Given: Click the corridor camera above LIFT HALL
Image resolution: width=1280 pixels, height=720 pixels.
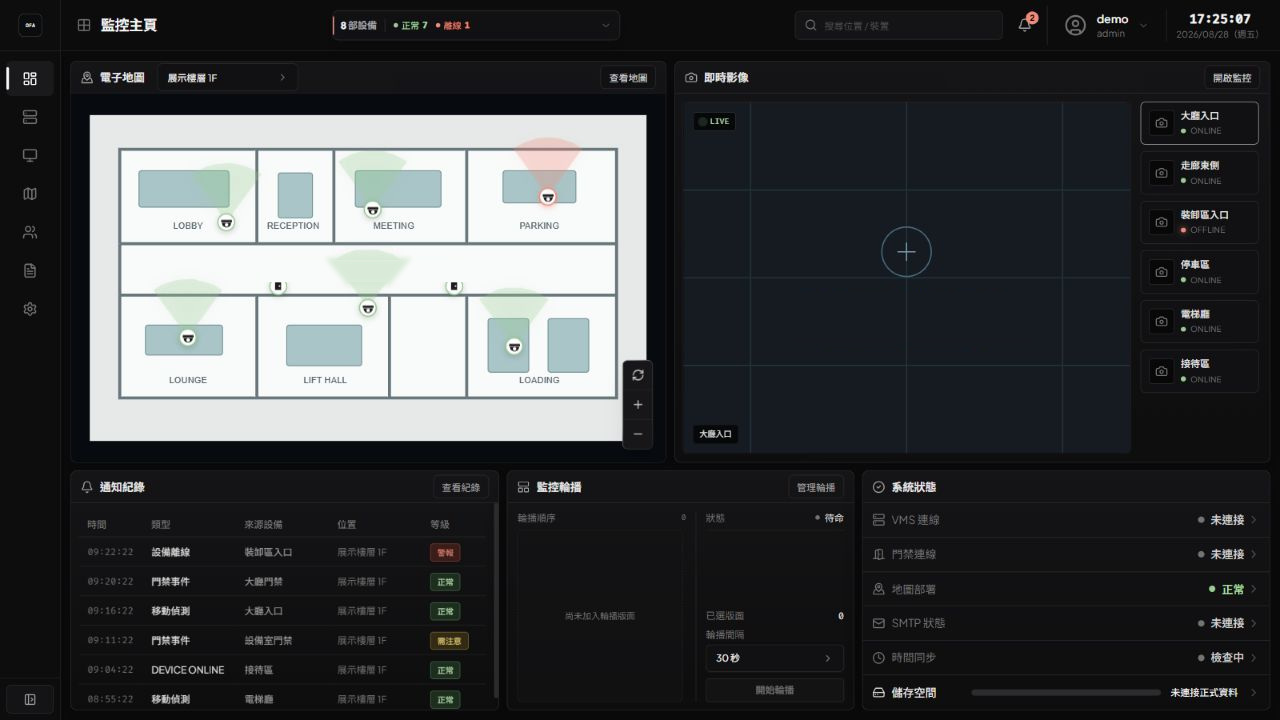Looking at the screenshot, I should tap(368, 307).
